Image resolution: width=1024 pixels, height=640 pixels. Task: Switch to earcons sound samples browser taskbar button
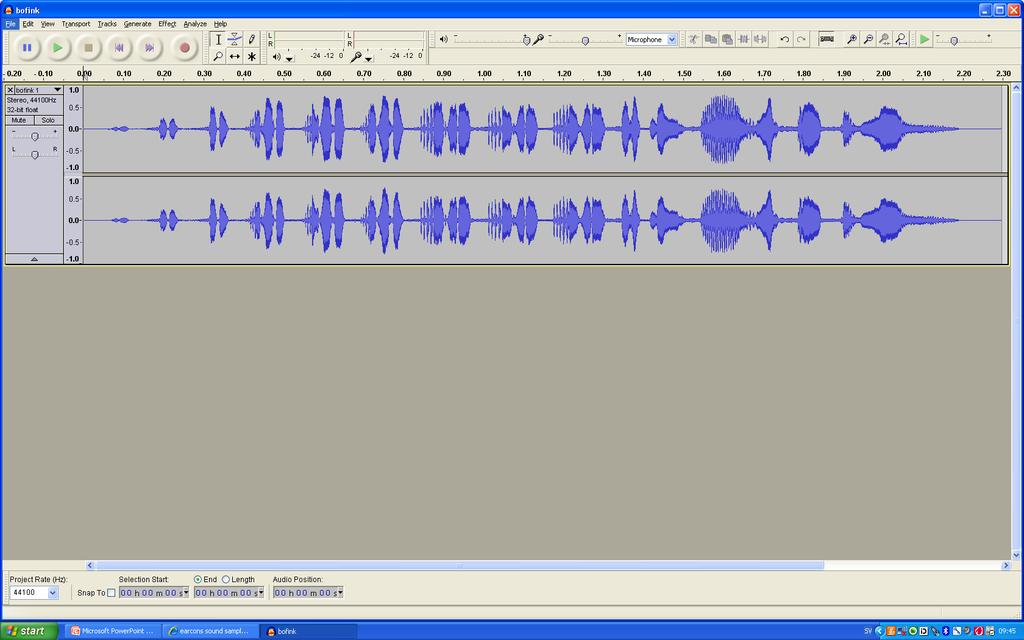click(x=210, y=631)
